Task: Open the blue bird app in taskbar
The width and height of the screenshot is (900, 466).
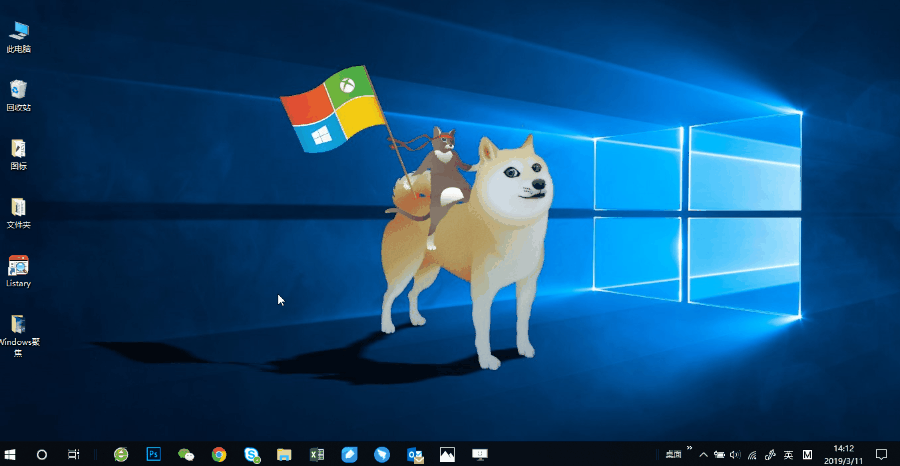Action: (382, 455)
